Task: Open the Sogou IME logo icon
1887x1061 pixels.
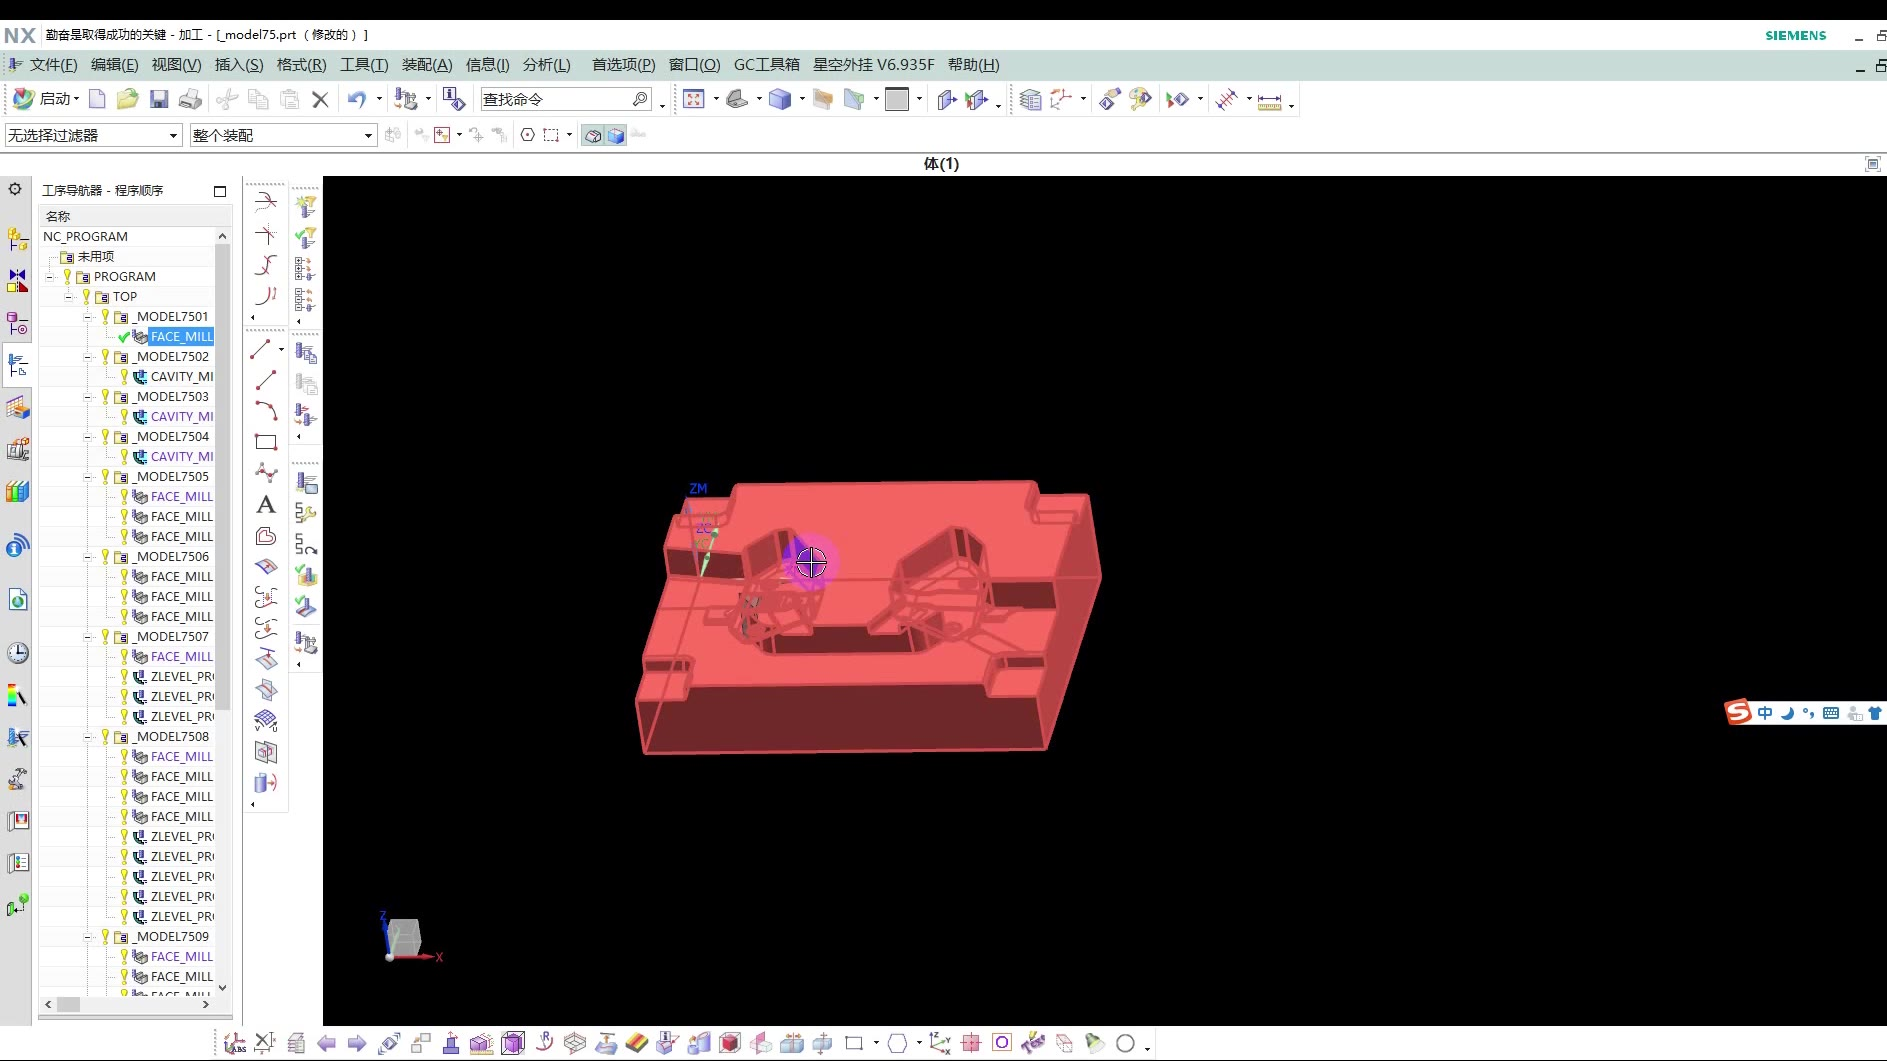Action: 1739,712
